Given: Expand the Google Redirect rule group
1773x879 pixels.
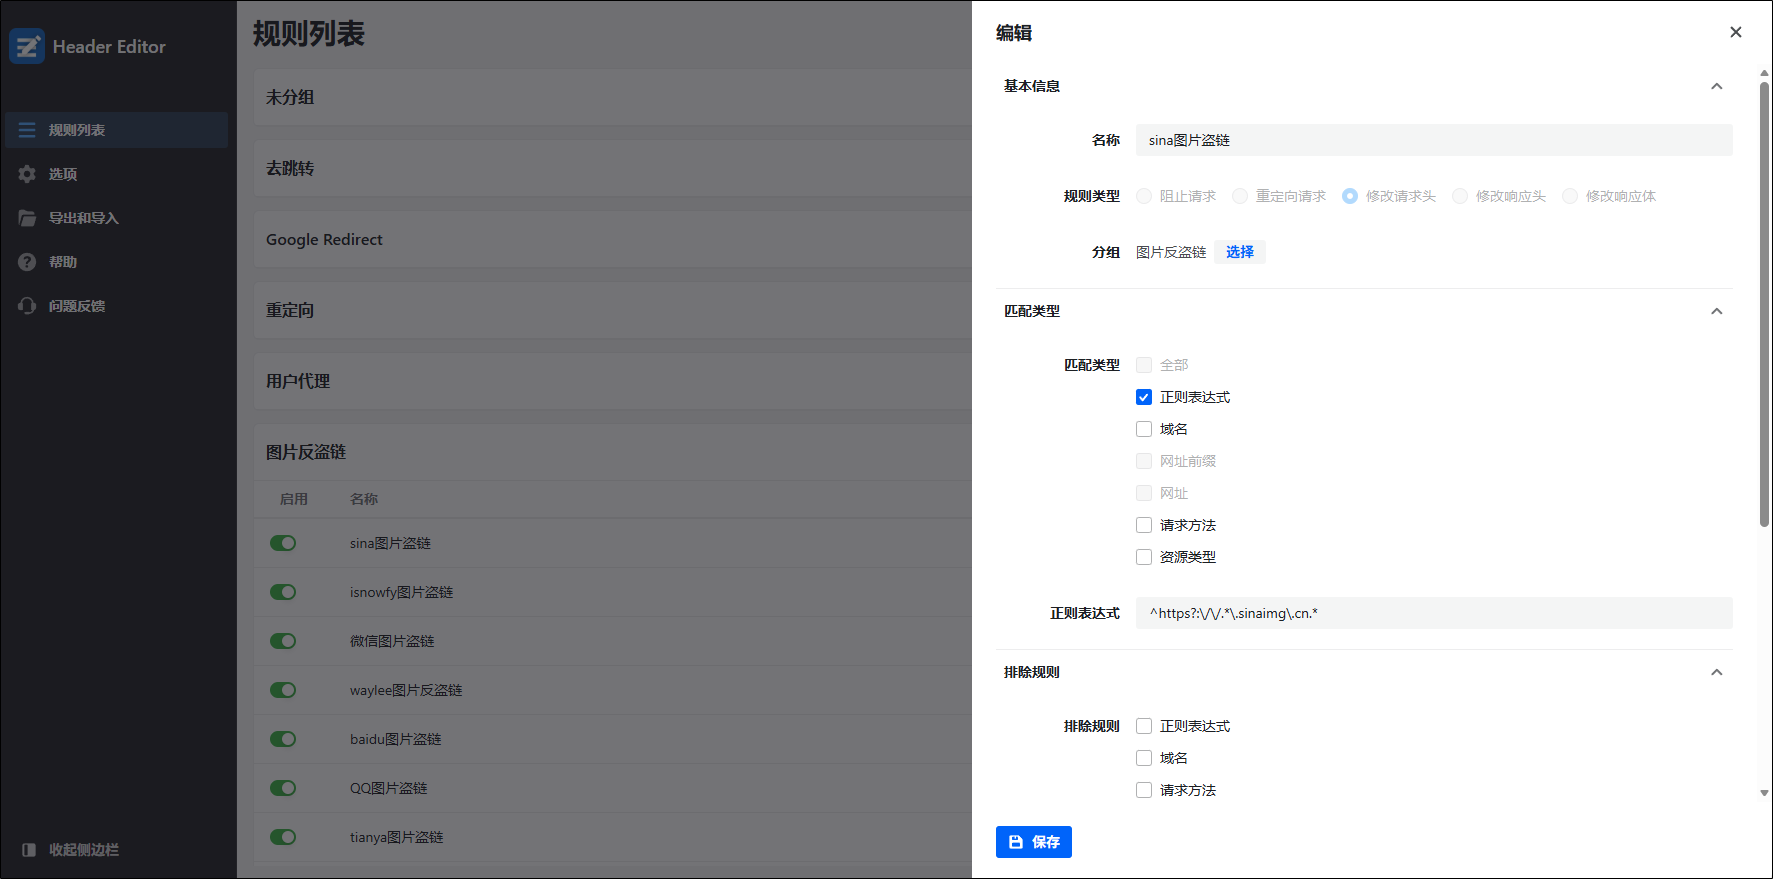Looking at the screenshot, I should tap(613, 239).
